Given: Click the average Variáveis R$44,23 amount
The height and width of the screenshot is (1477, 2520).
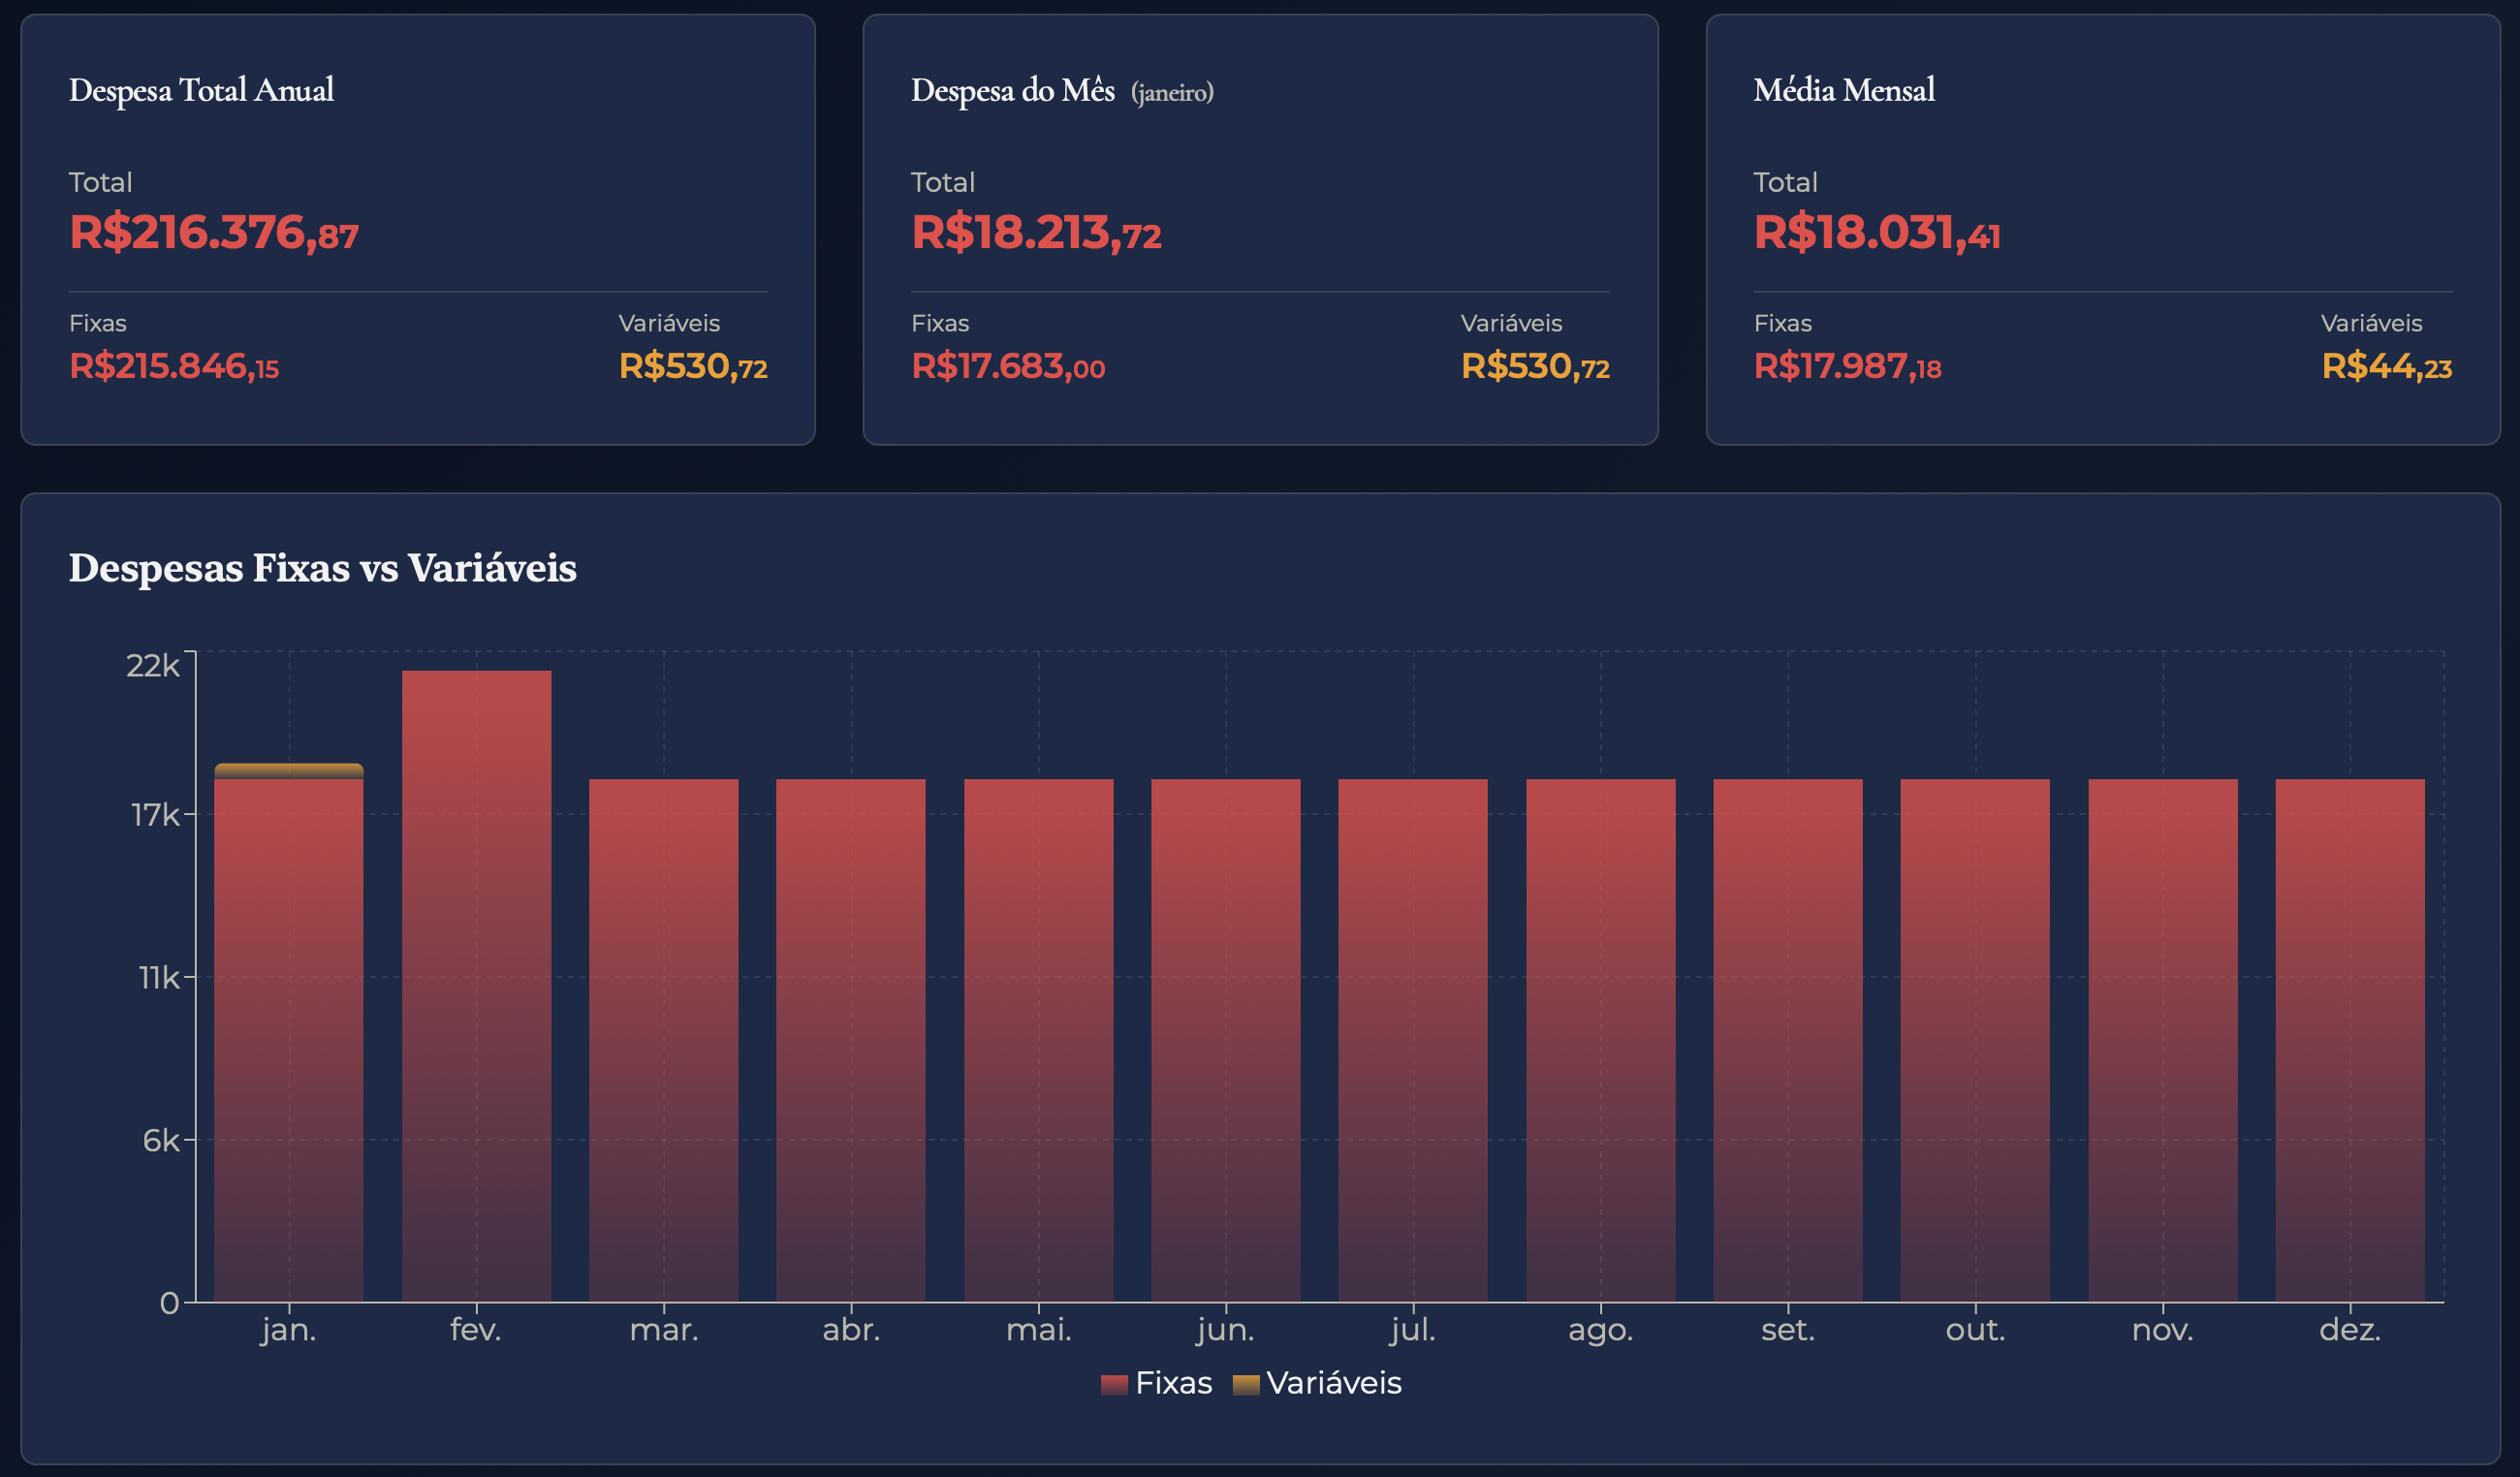Looking at the screenshot, I should coord(2386,367).
